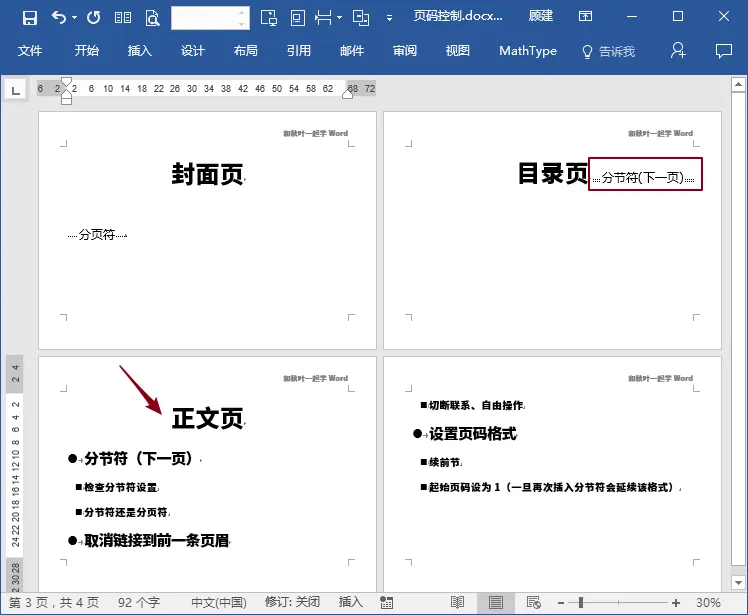The width and height of the screenshot is (748, 615).
Task: Open the 视图 tab
Action: pyautogui.click(x=458, y=51)
